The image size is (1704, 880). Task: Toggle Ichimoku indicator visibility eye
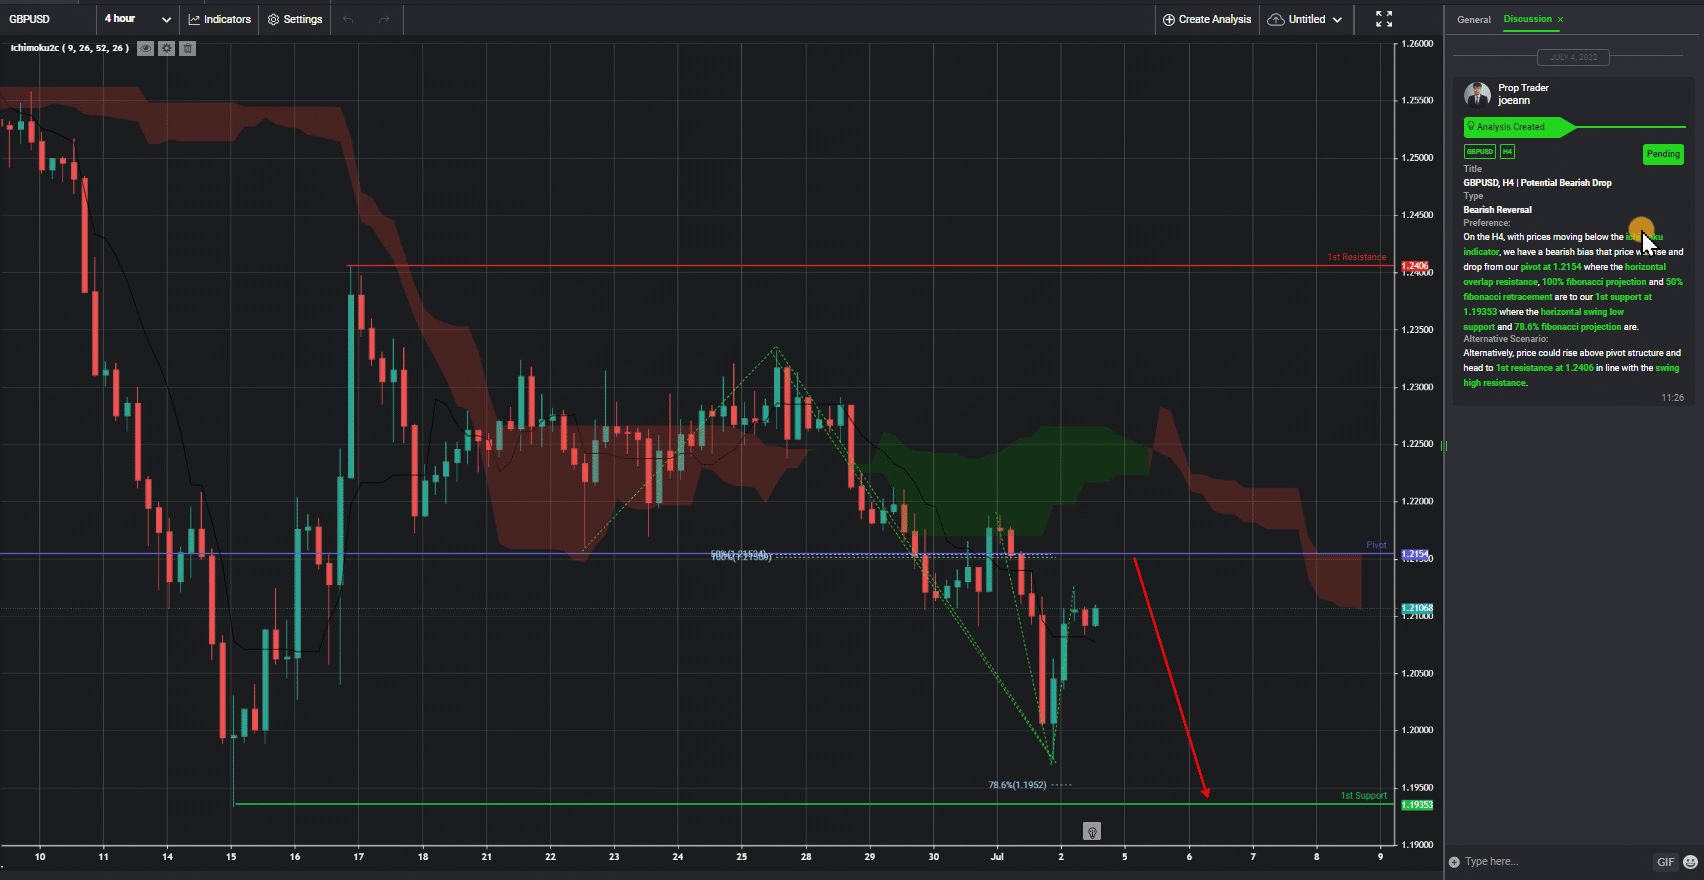(146, 48)
